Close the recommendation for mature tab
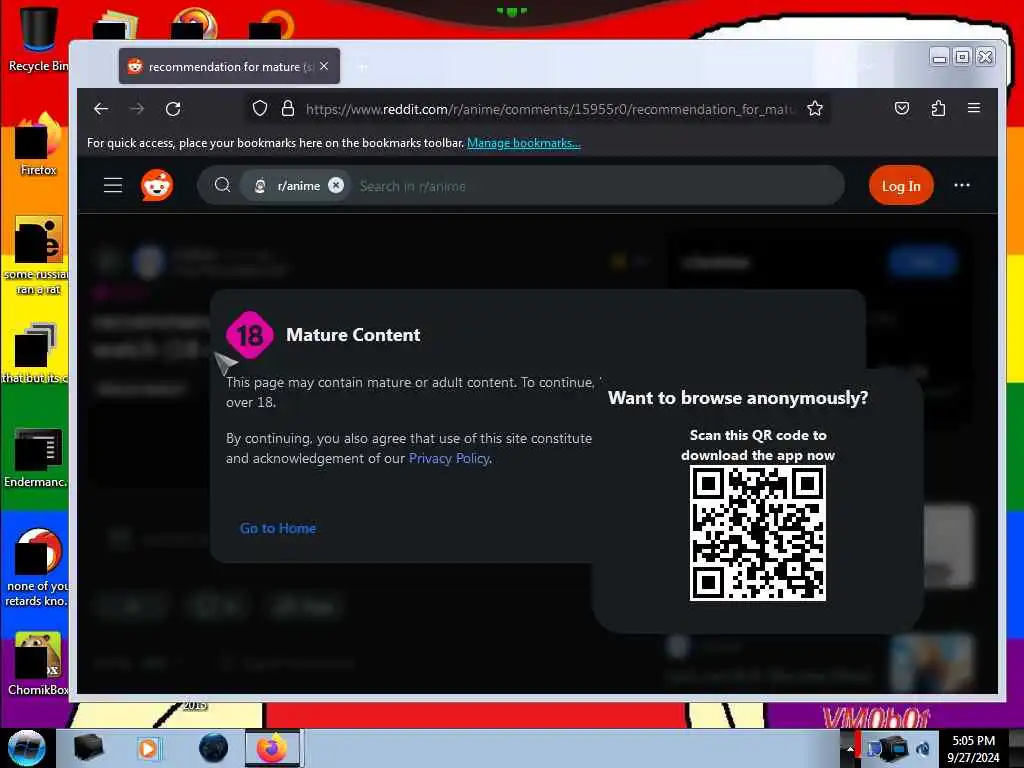The image size is (1024, 768). [x=324, y=66]
